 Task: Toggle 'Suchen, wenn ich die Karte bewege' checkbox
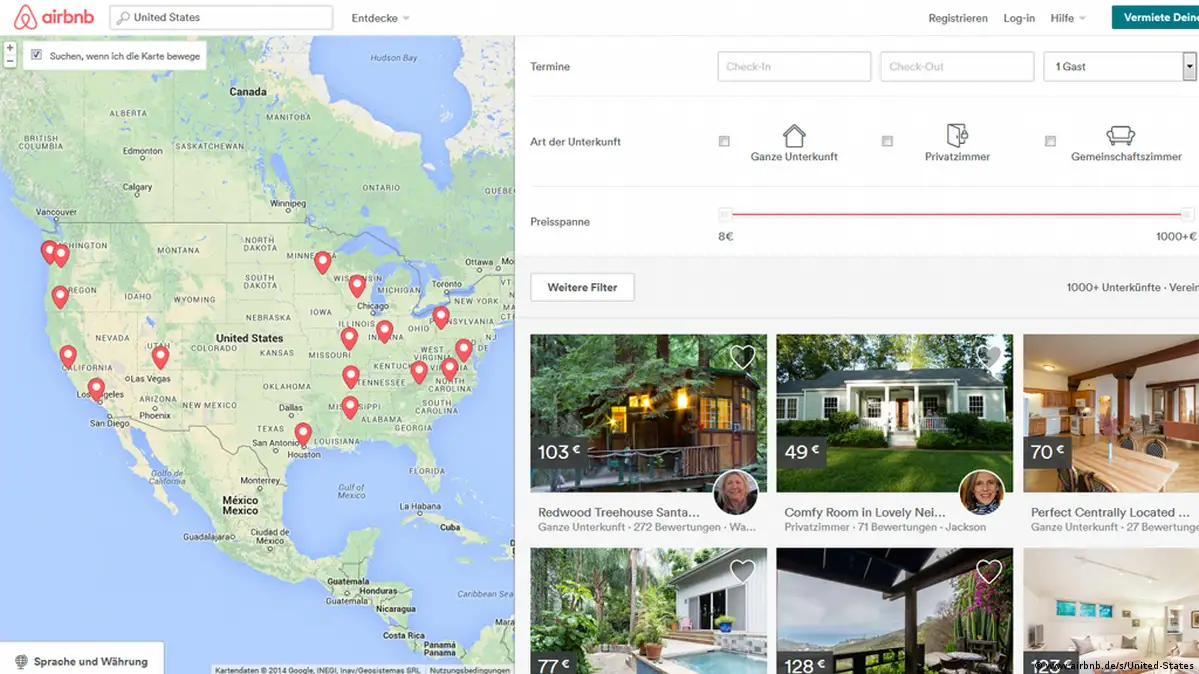coord(36,55)
